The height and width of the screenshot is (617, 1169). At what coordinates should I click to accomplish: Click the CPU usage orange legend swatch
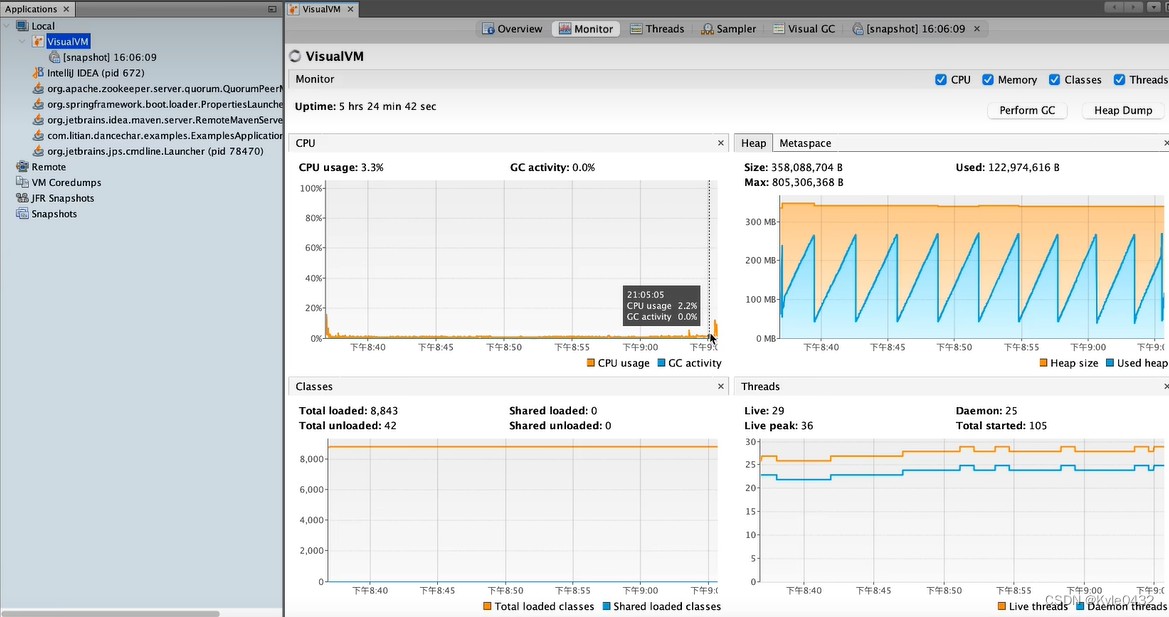[x=590, y=363]
